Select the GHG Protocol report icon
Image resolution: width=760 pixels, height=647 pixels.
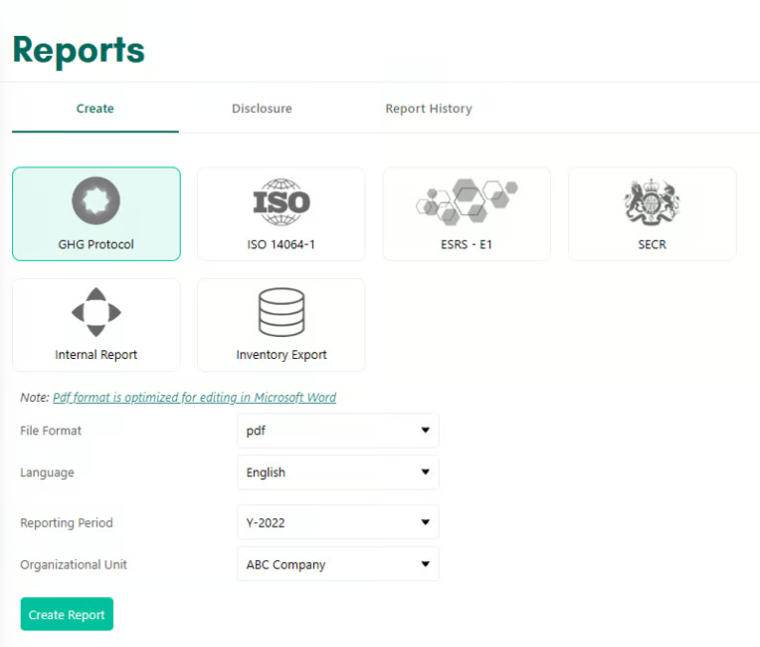tap(96, 201)
